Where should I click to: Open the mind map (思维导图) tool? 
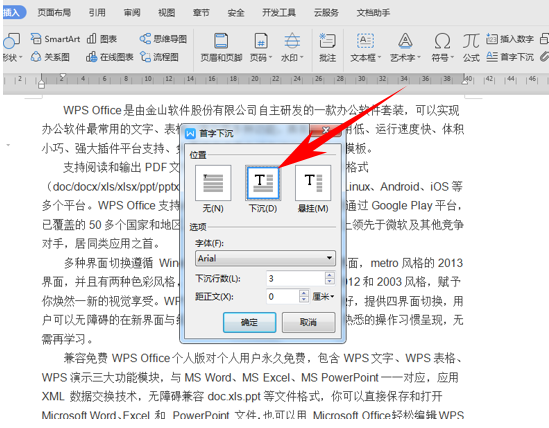pos(163,39)
